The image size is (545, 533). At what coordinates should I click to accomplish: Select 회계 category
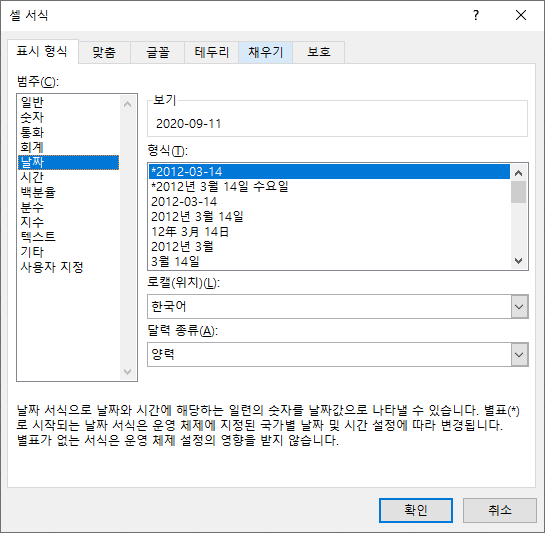pos(68,147)
